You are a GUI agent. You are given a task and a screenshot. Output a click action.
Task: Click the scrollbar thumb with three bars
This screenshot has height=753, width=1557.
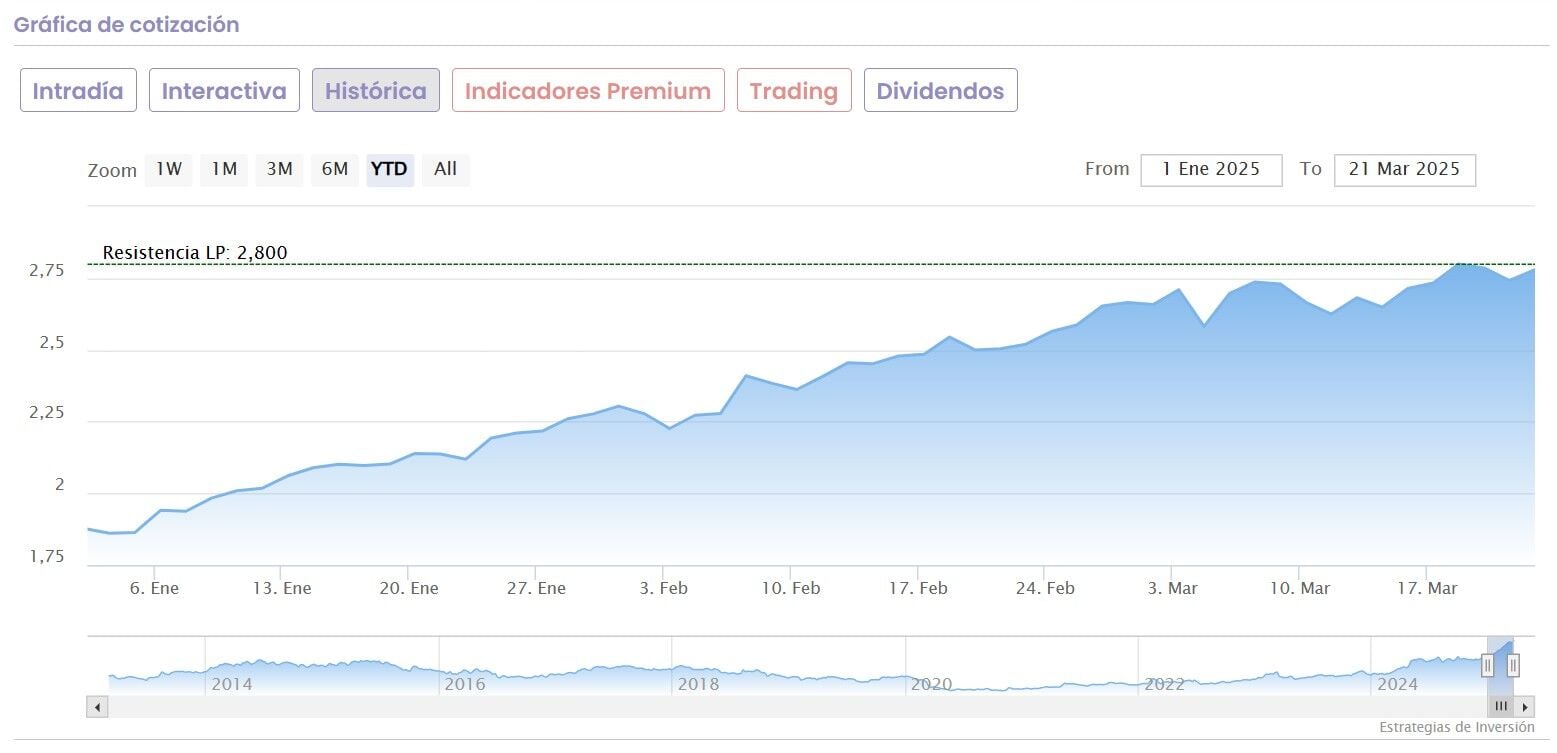point(1501,707)
